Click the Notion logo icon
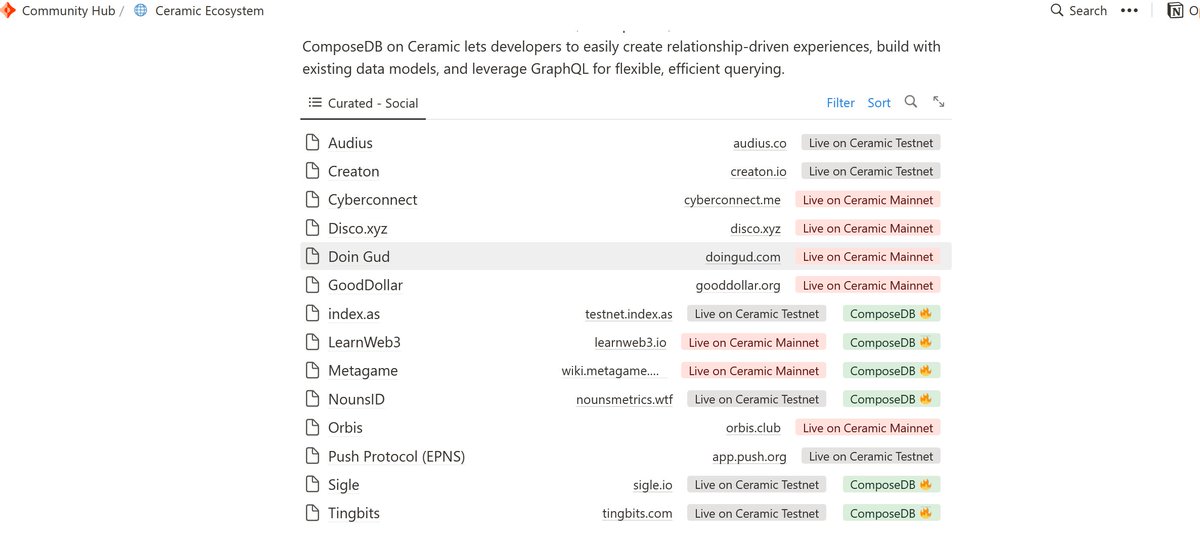Screen dimensions: 1200x544 1174,11
